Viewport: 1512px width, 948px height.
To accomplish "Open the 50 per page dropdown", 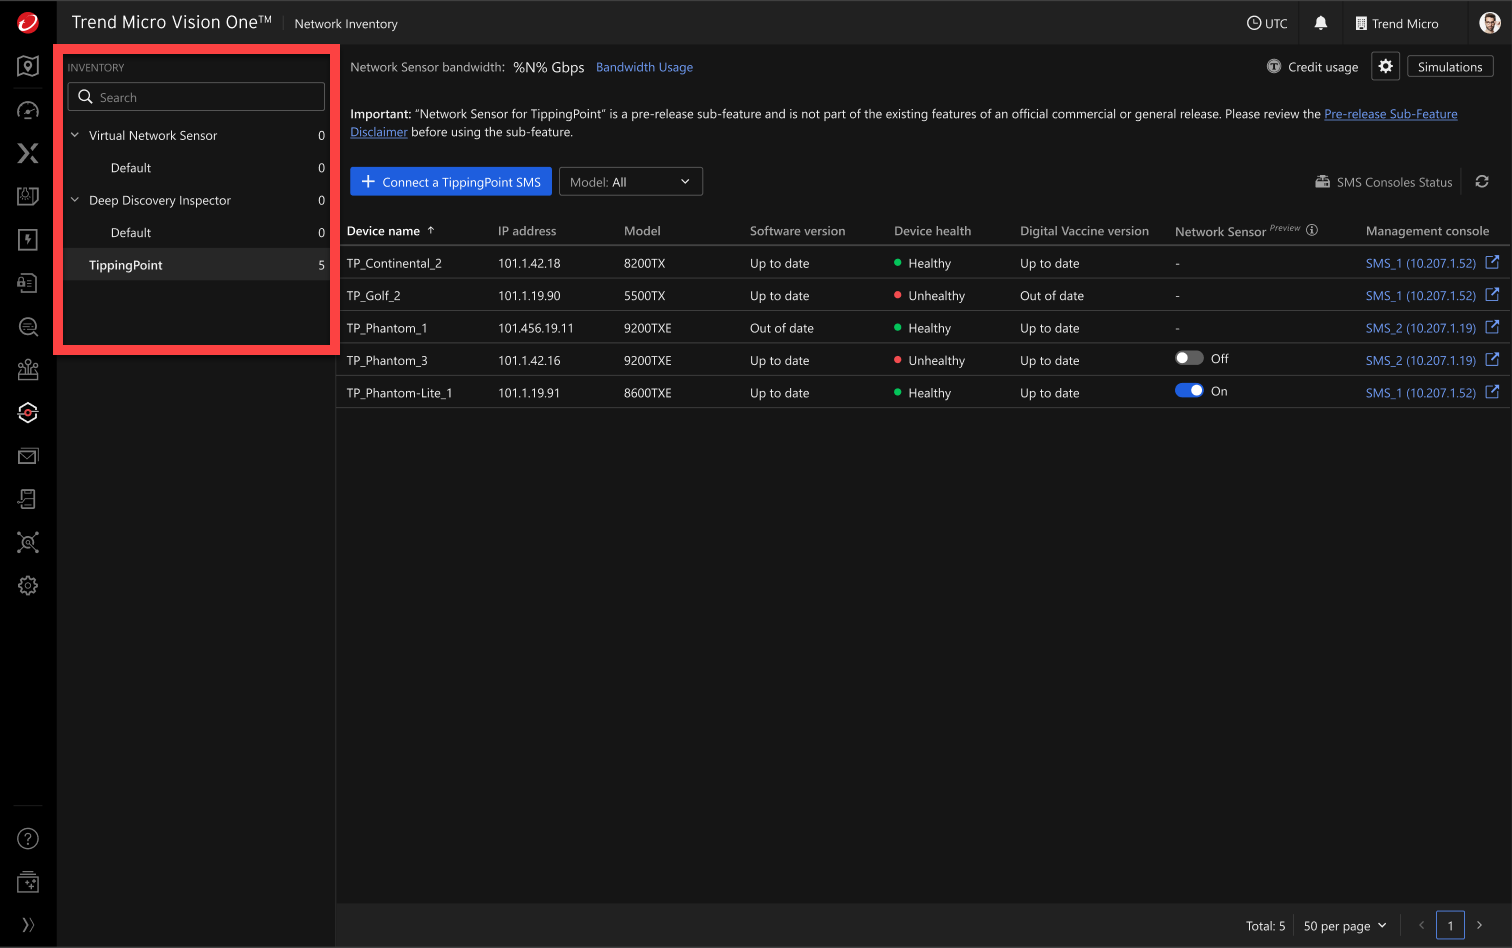I will pos(1344,925).
